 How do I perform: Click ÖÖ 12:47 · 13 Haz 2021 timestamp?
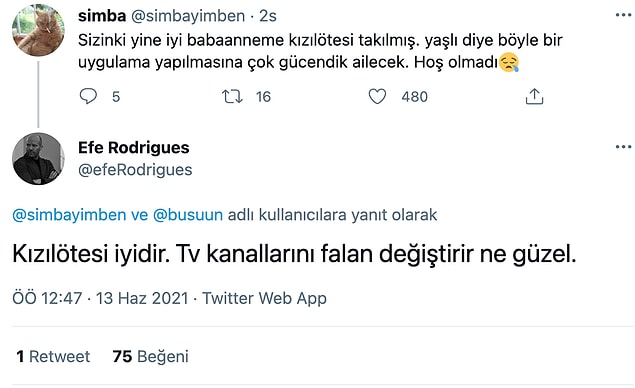point(100,298)
